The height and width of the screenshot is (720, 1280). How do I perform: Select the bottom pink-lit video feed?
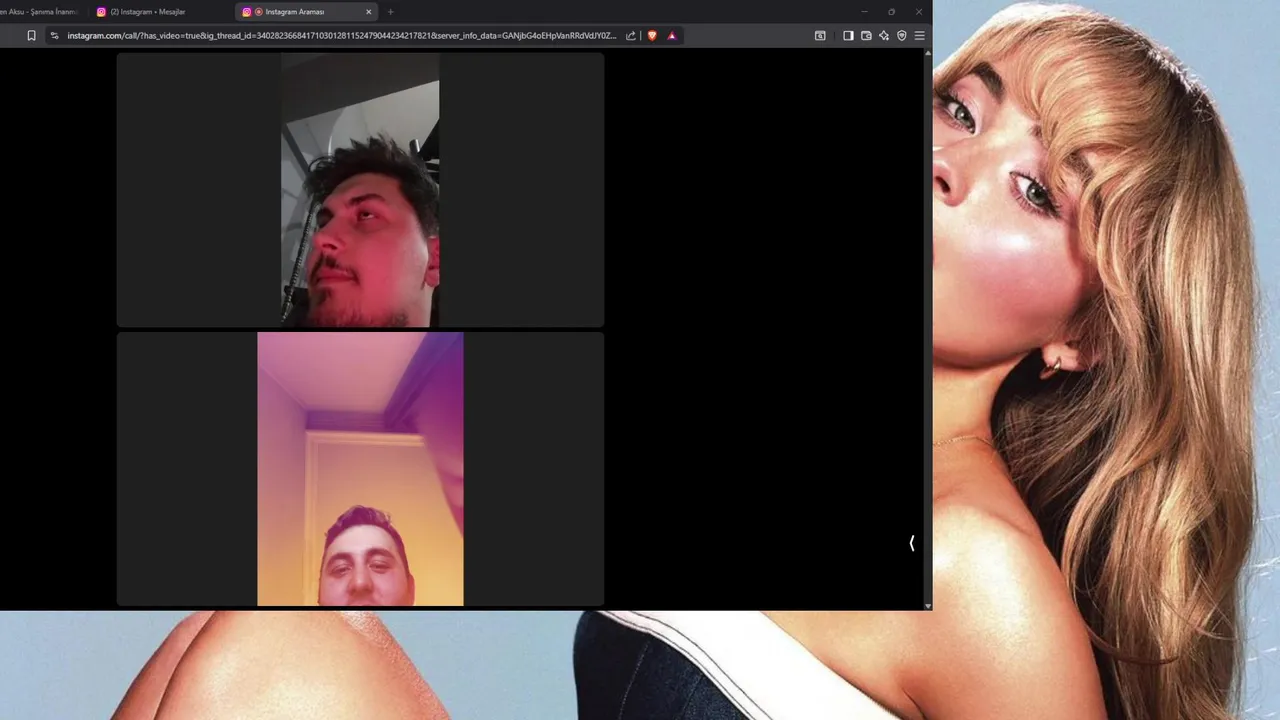pos(360,469)
